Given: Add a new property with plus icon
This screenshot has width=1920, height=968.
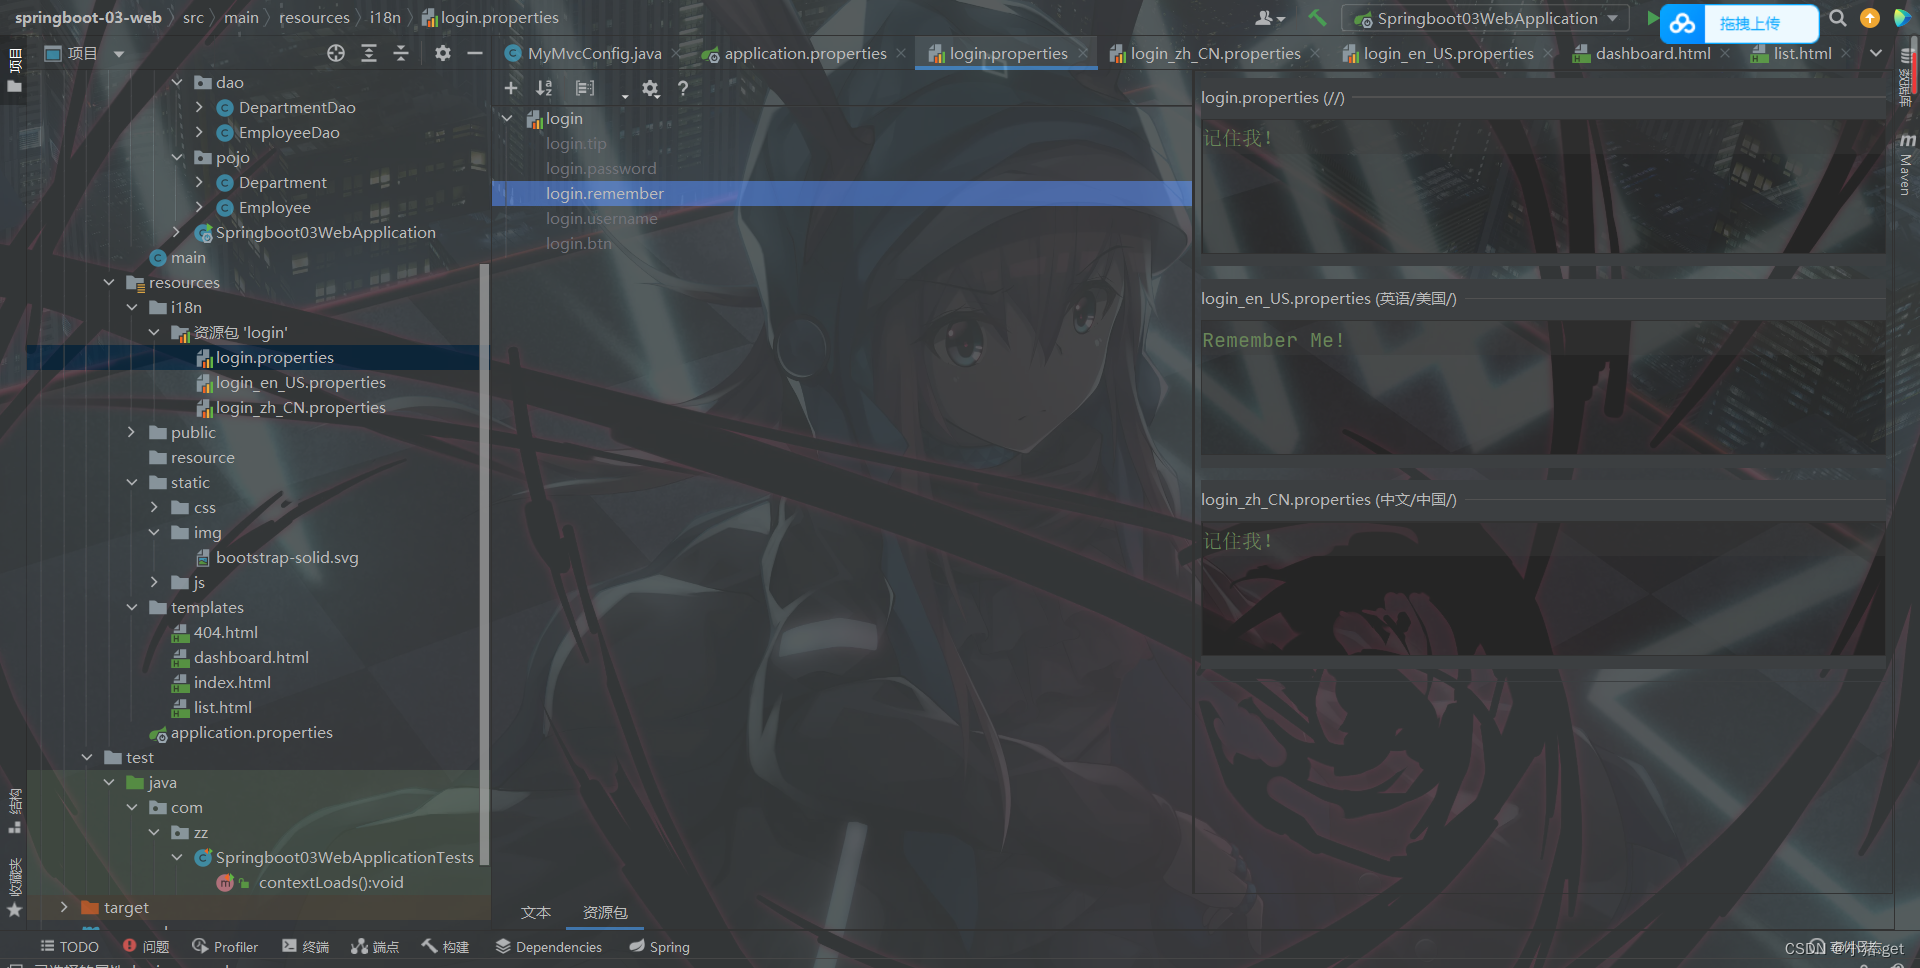Looking at the screenshot, I should 511,88.
